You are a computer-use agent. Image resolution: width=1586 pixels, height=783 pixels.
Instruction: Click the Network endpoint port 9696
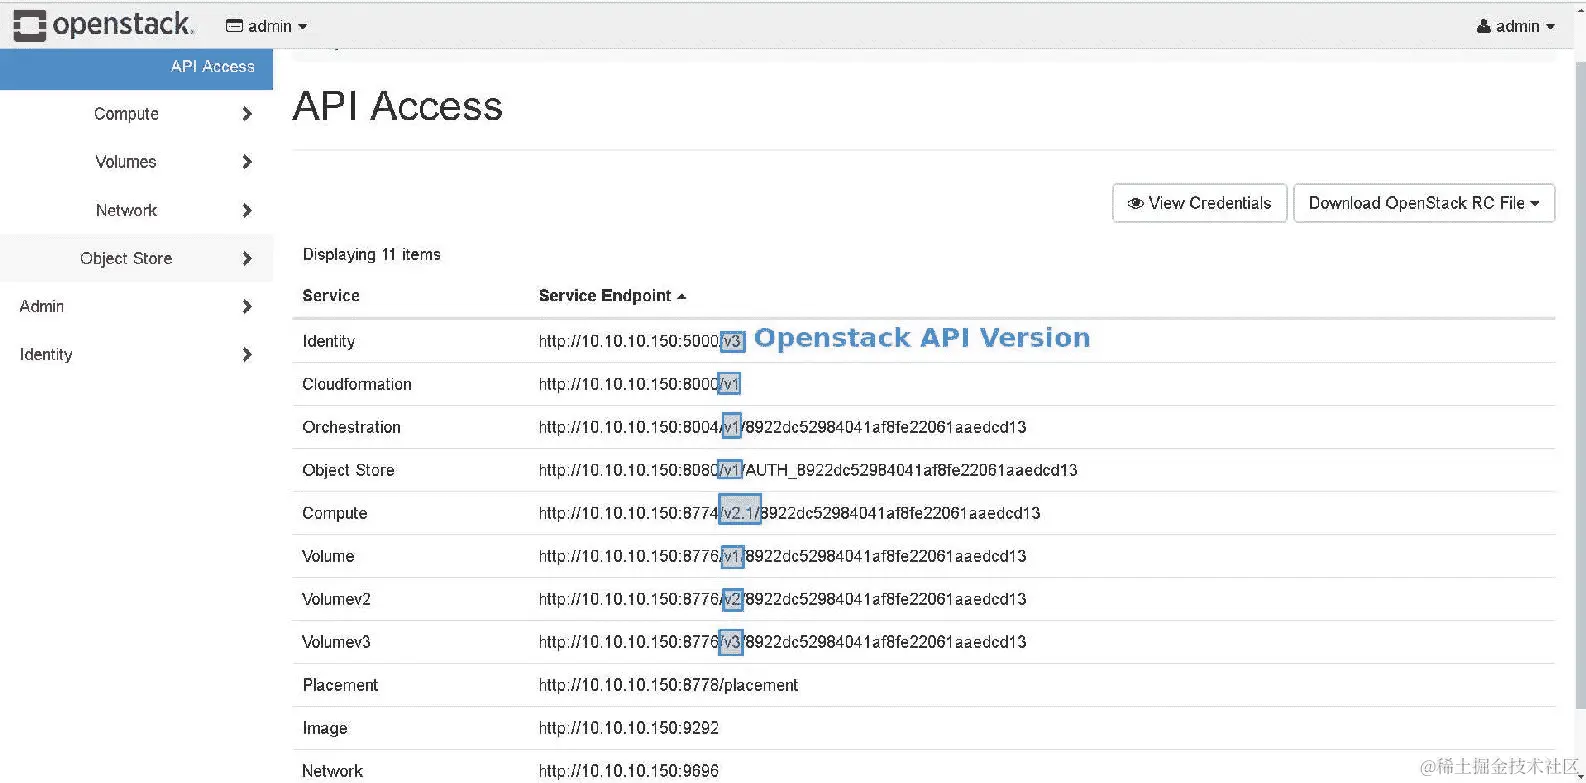(628, 771)
